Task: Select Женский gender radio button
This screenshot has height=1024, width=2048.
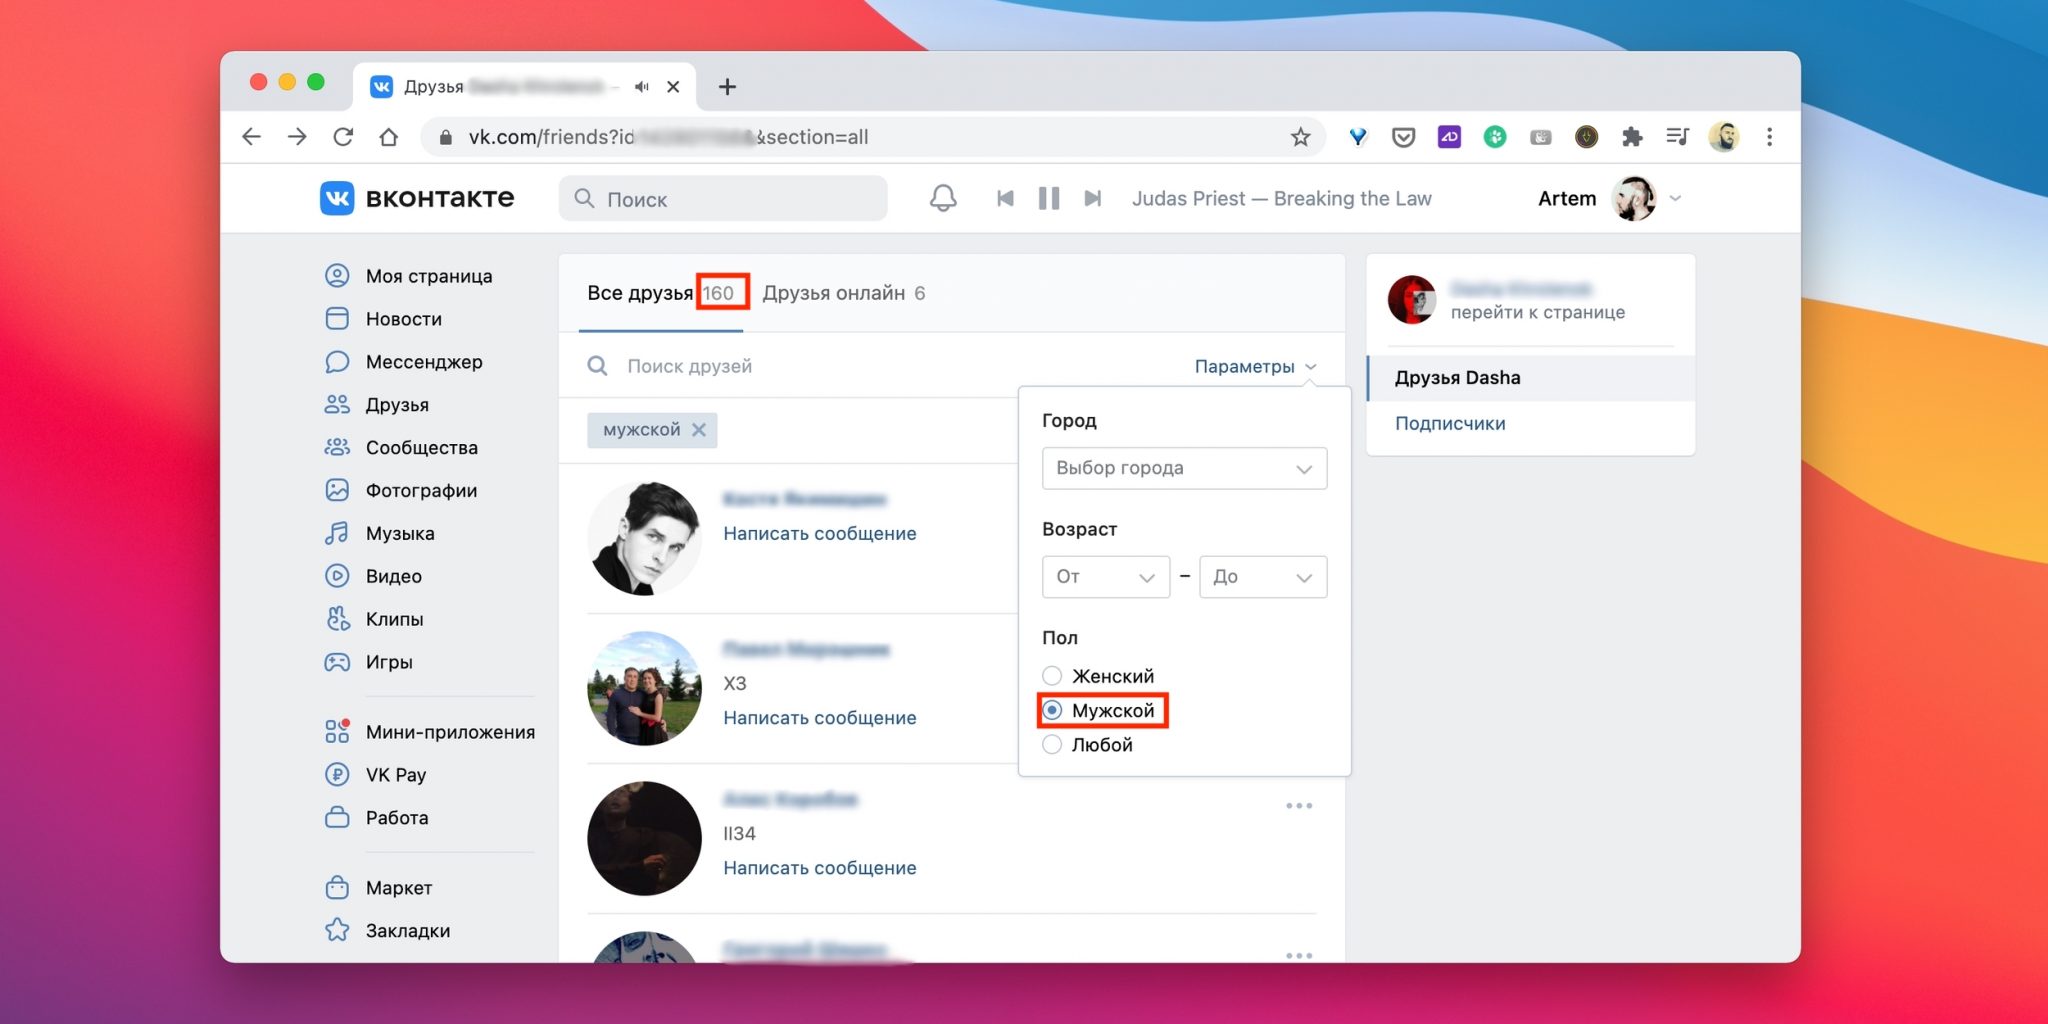Action: [x=1052, y=676]
